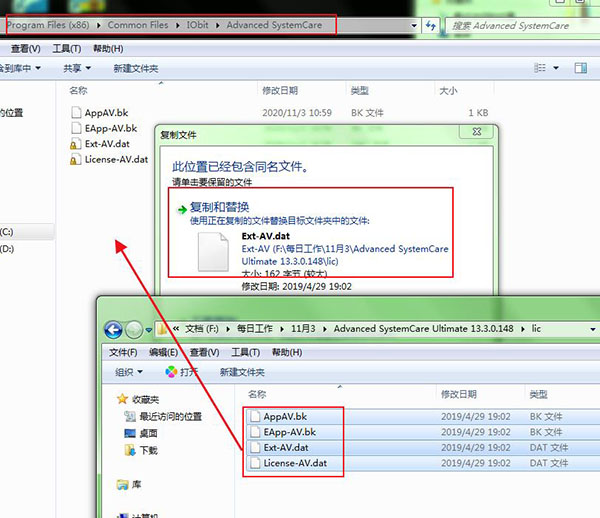Click Advanced SystemCare Ultimate 13.3.0.148 breadcrumb

click(423, 329)
